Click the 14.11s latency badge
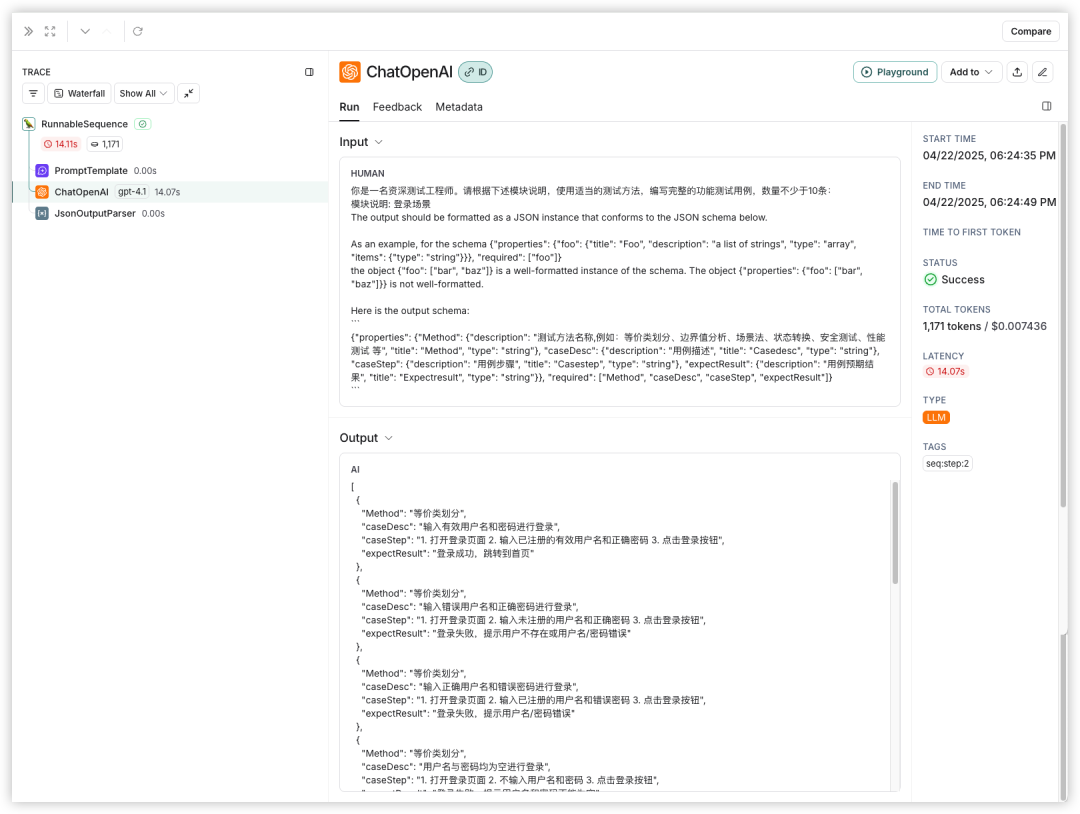The width and height of the screenshot is (1080, 814). [x=61, y=144]
